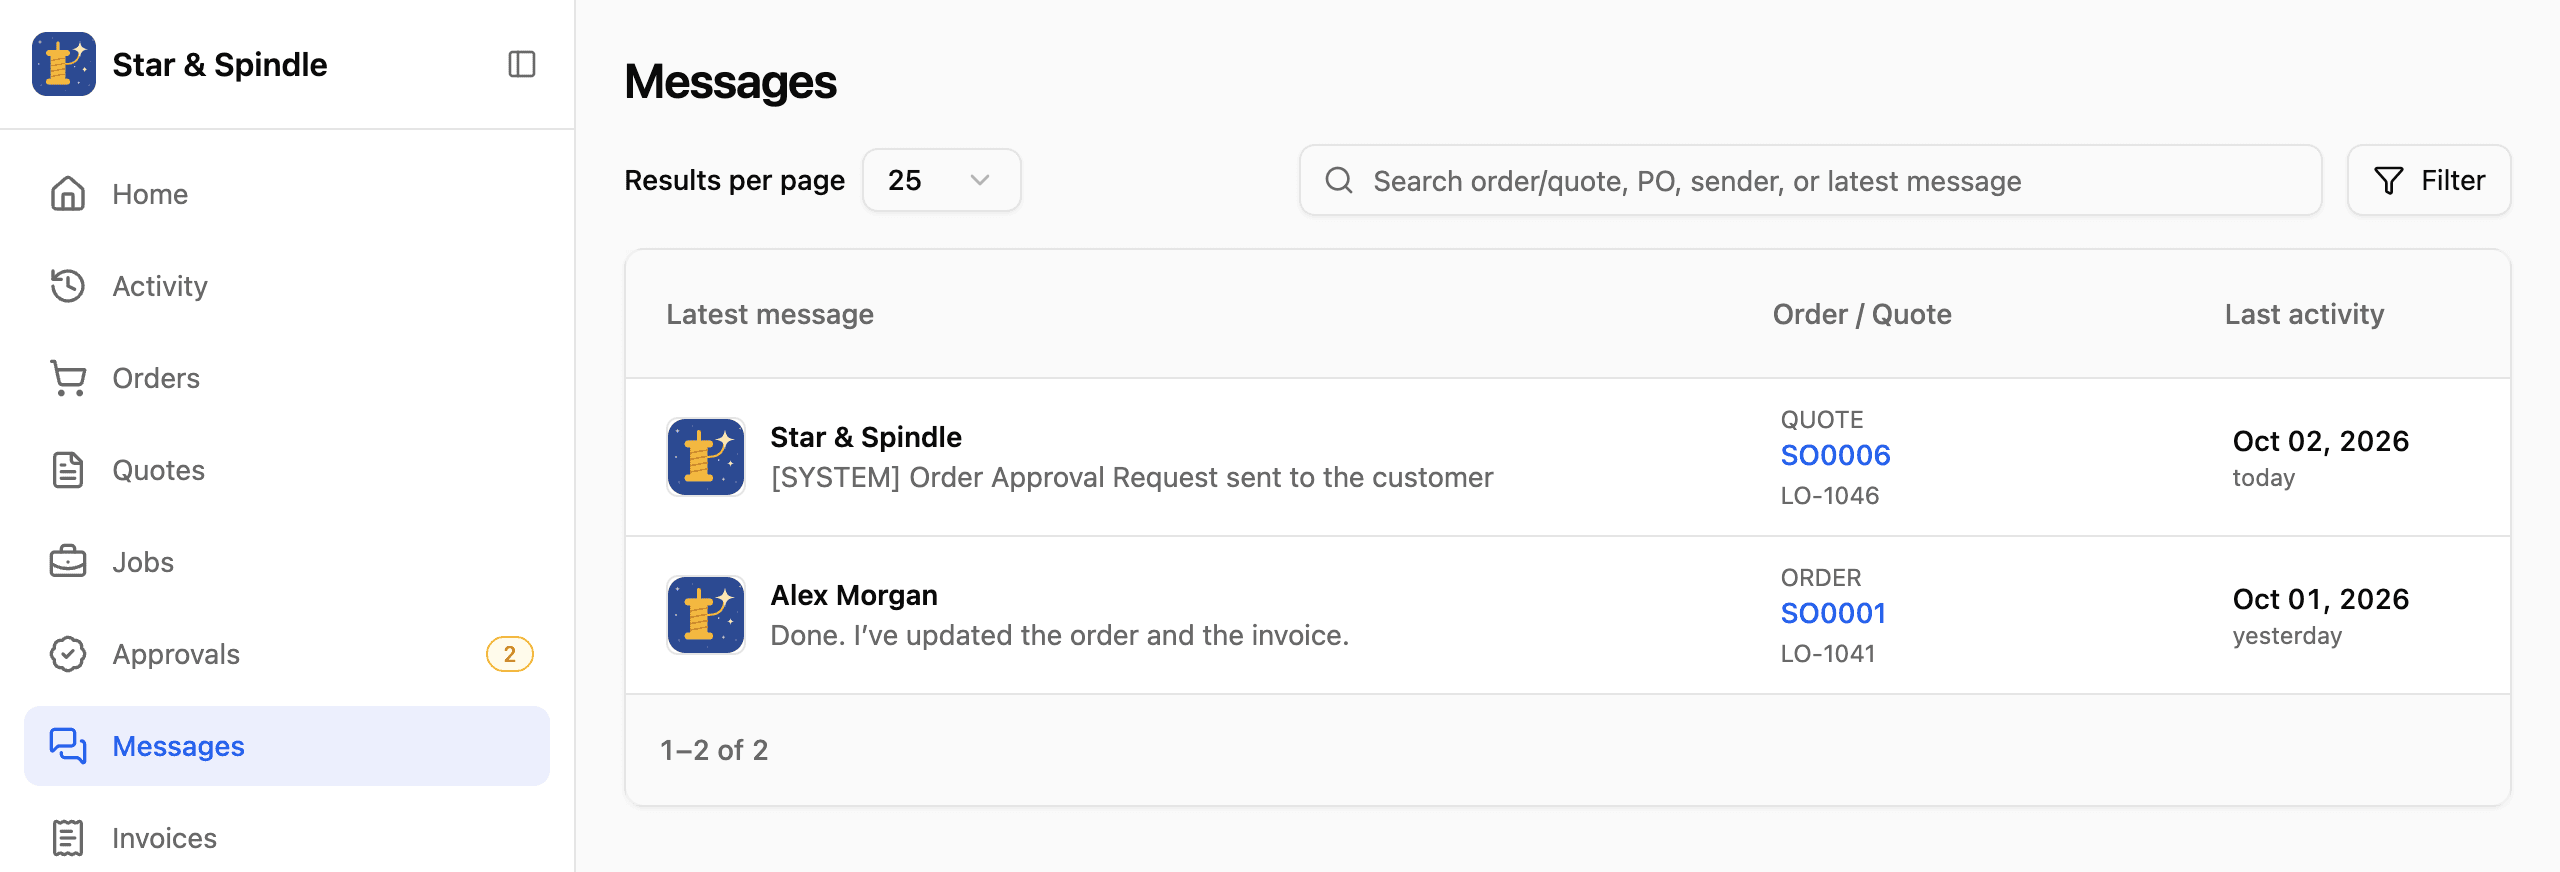Open the Order Approval Request system message
The width and height of the screenshot is (2560, 872).
pyautogui.click(x=1132, y=477)
